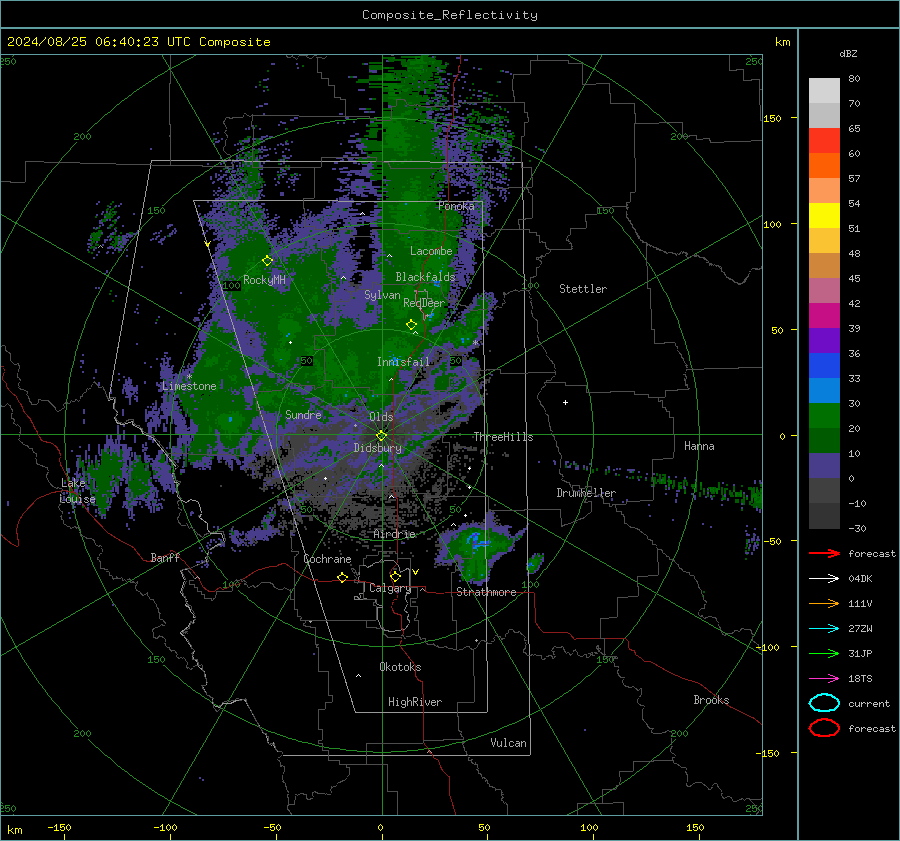Click the Olds city label
Image resolution: width=900 pixels, height=841 pixels.
pos(381,417)
